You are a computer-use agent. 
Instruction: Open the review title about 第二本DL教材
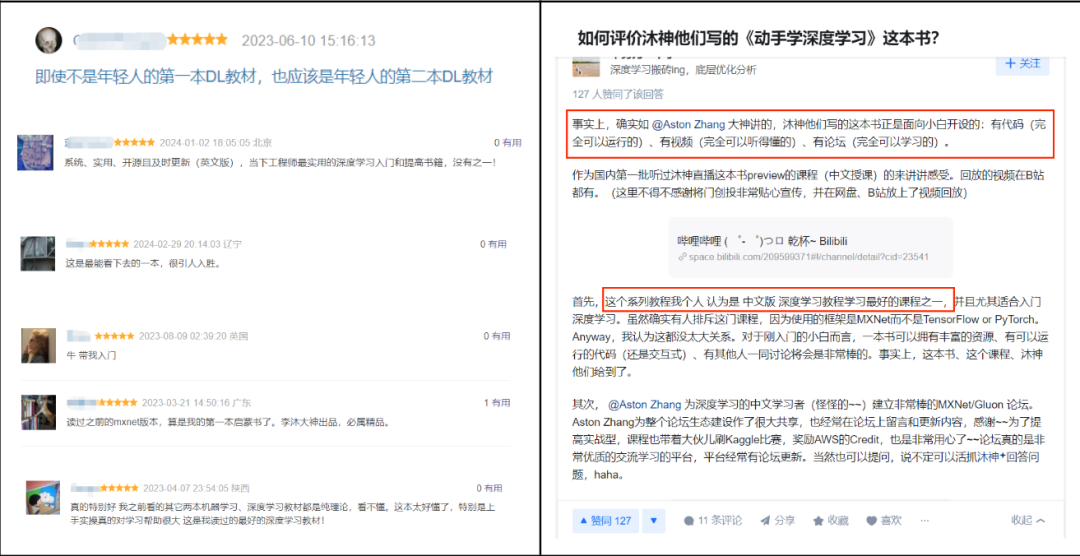pos(264,76)
